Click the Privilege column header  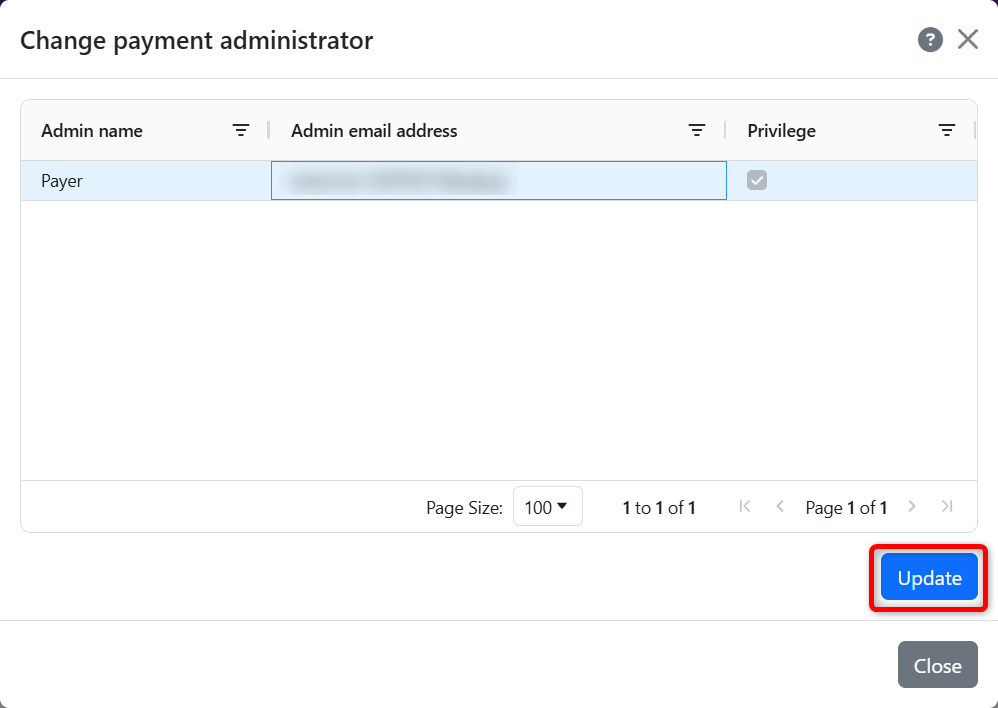[x=780, y=130]
